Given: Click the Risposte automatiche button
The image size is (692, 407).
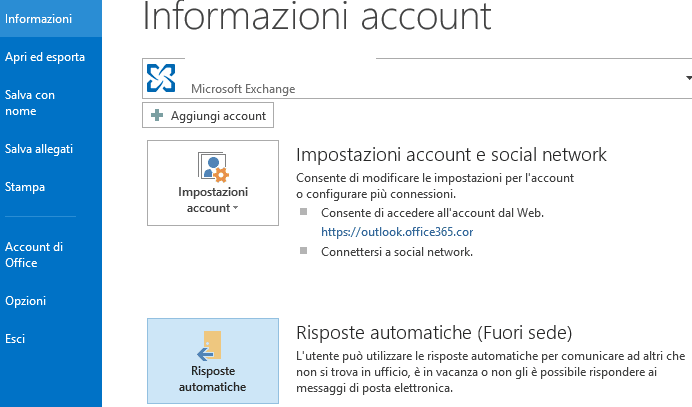Looking at the screenshot, I should pyautogui.click(x=213, y=361).
